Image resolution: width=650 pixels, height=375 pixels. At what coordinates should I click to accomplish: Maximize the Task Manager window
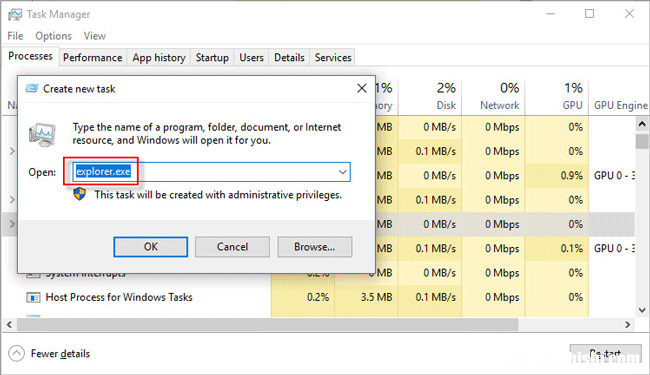589,14
